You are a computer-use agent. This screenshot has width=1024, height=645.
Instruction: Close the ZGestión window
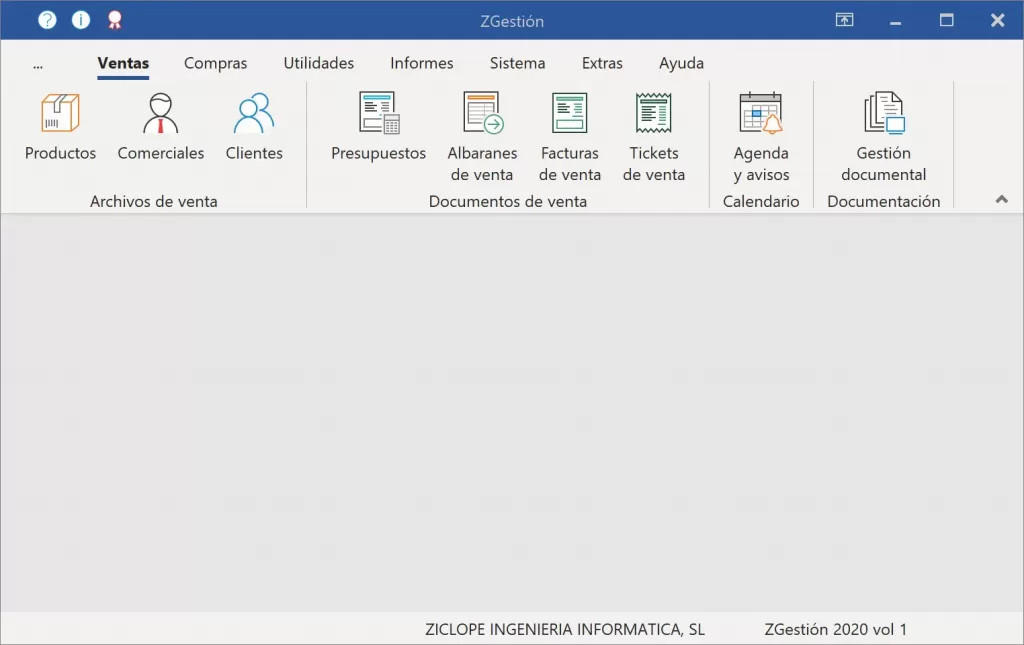(997, 20)
